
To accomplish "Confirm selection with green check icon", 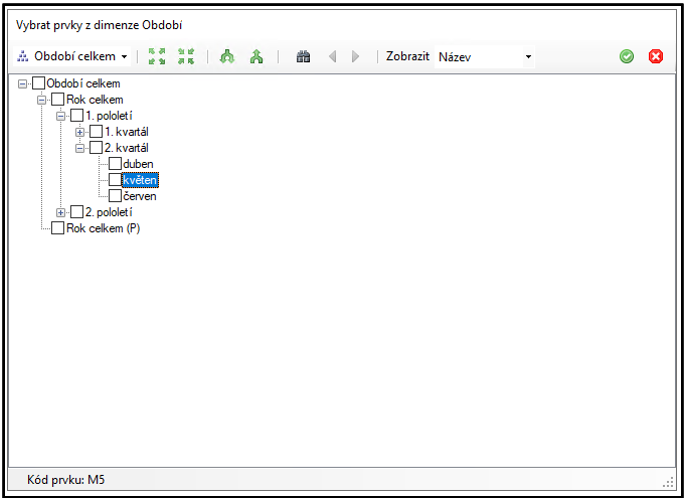I will (627, 56).
